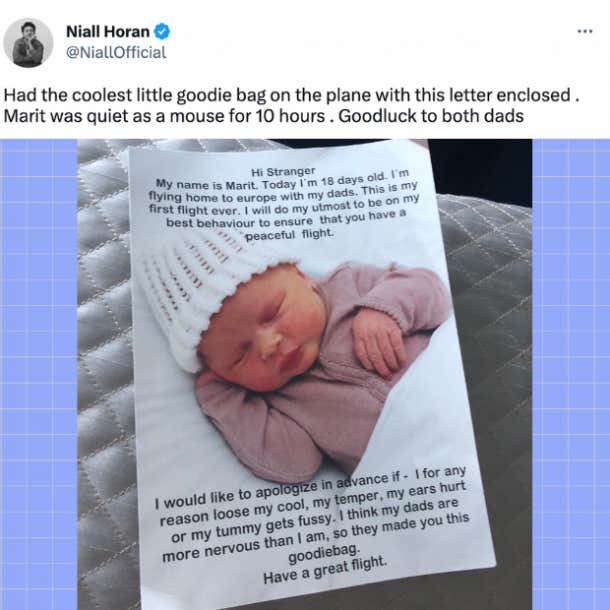Click the white knitted hat in the photo
This screenshot has height=610, width=610.
coord(202,290)
